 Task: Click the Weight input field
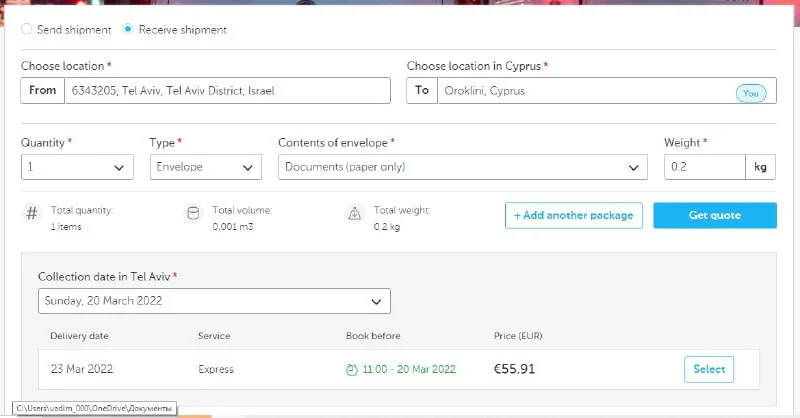click(704, 167)
